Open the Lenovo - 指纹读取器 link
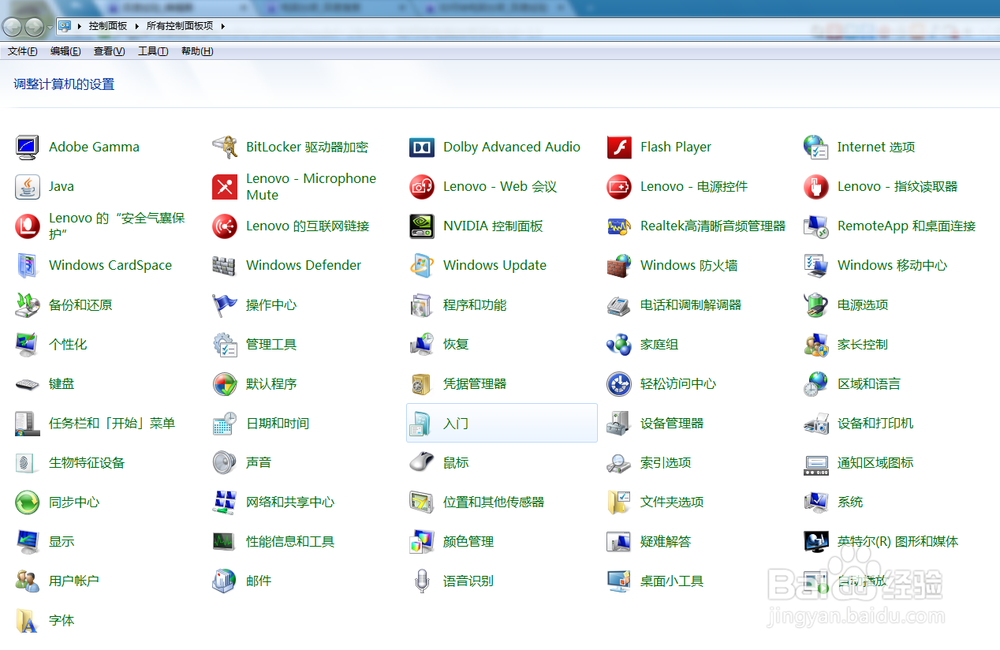The height and width of the screenshot is (650, 1000). [x=897, y=187]
